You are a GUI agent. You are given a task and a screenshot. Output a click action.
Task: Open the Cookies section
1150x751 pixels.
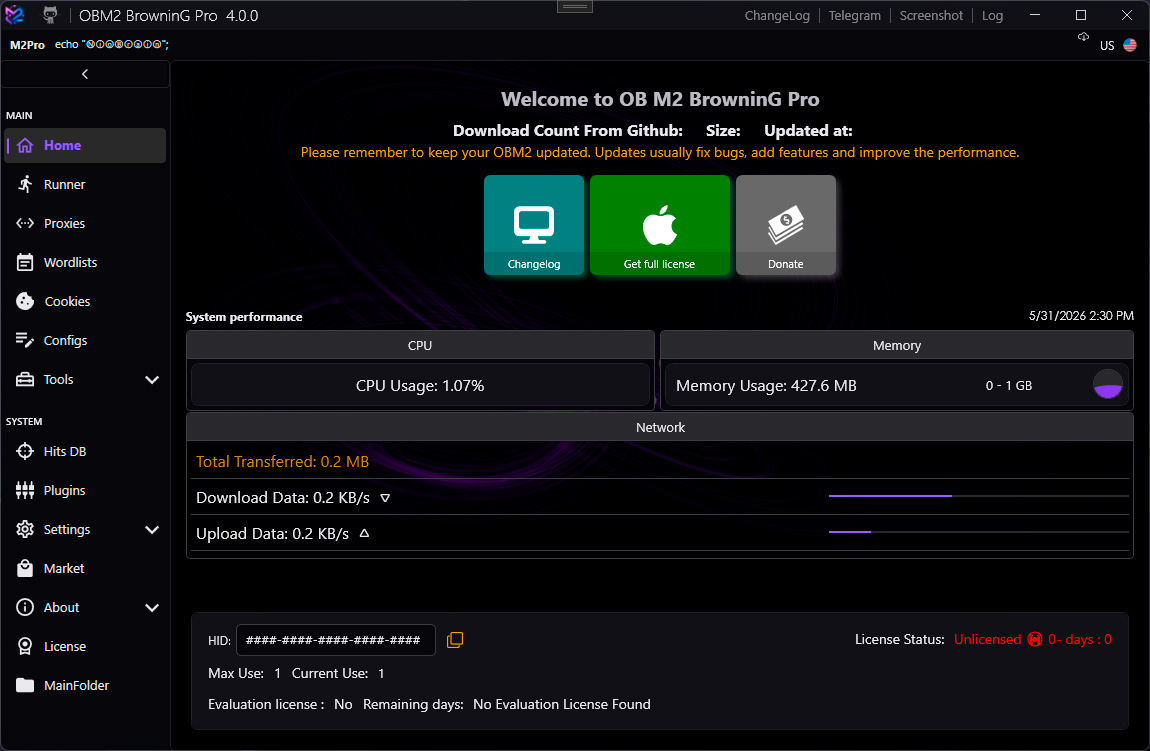(85, 301)
